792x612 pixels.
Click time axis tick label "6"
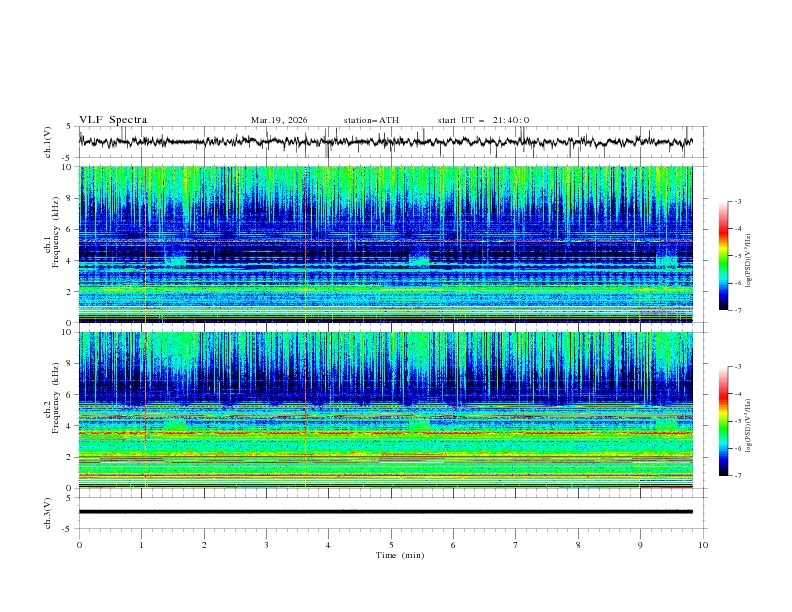(453, 545)
